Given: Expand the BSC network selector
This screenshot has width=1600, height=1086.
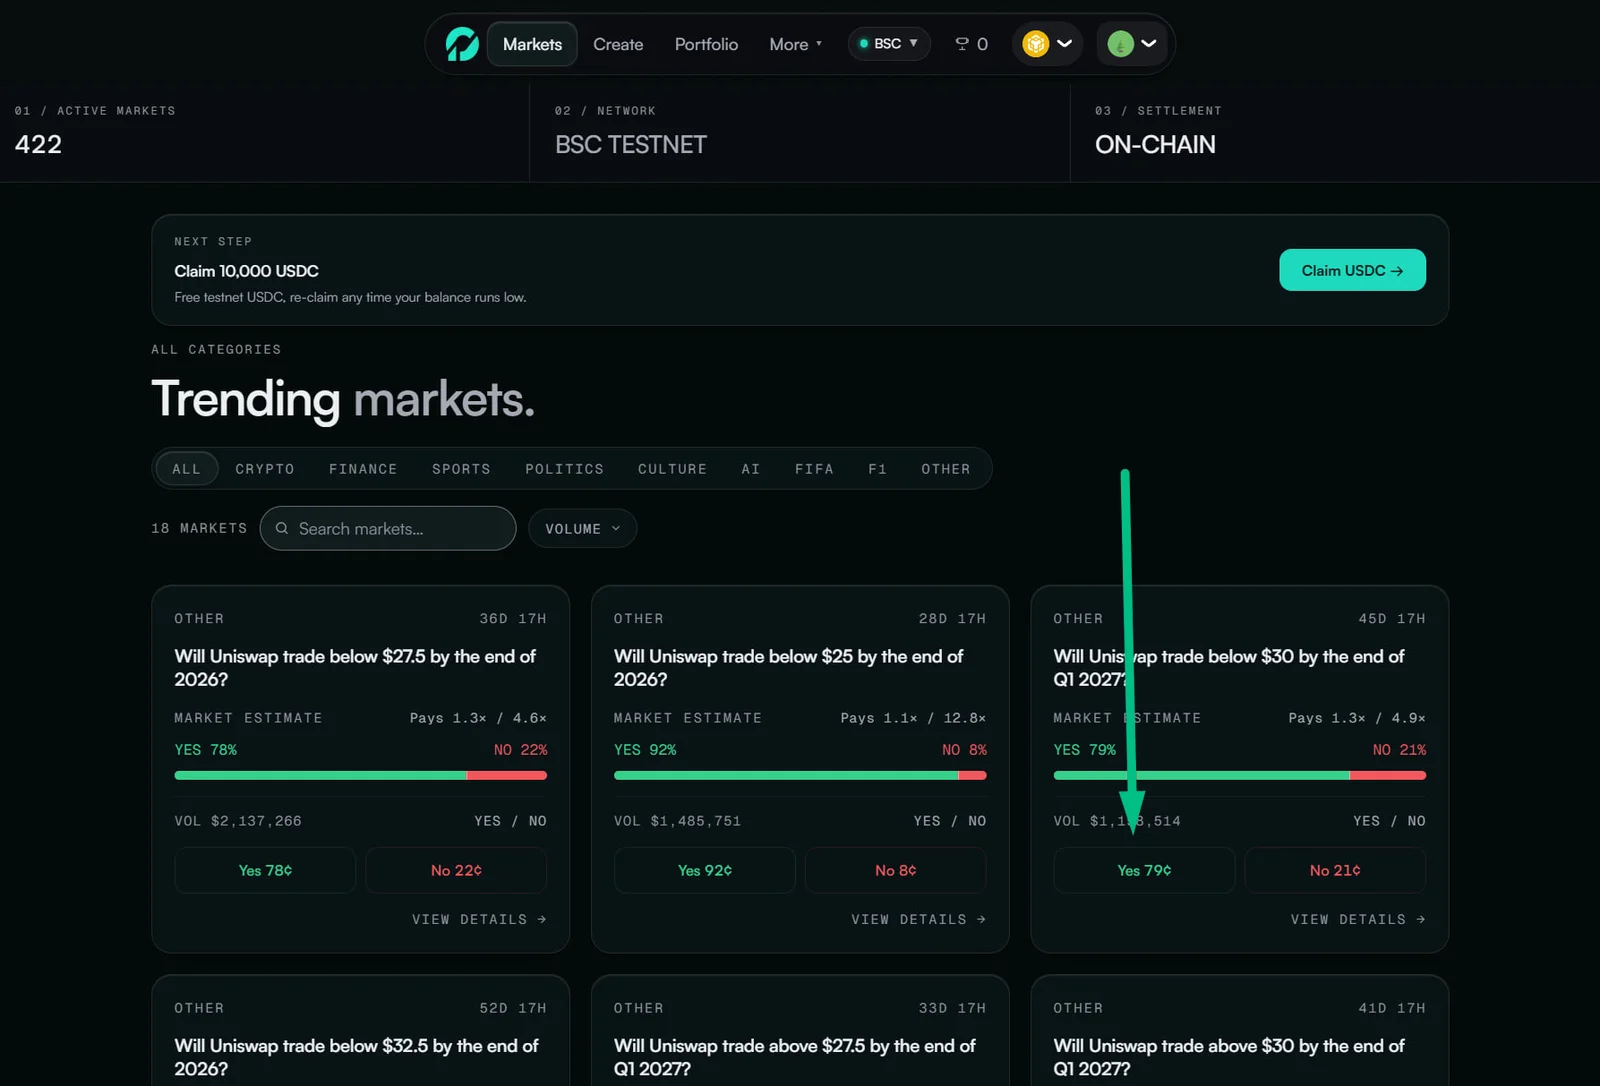Looking at the screenshot, I should [889, 44].
